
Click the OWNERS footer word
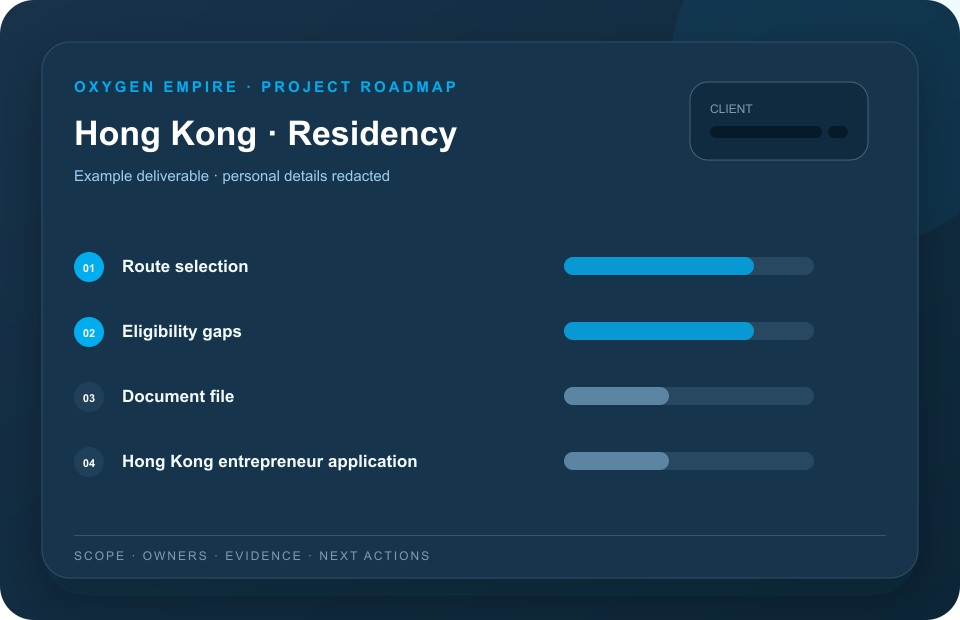tap(175, 556)
